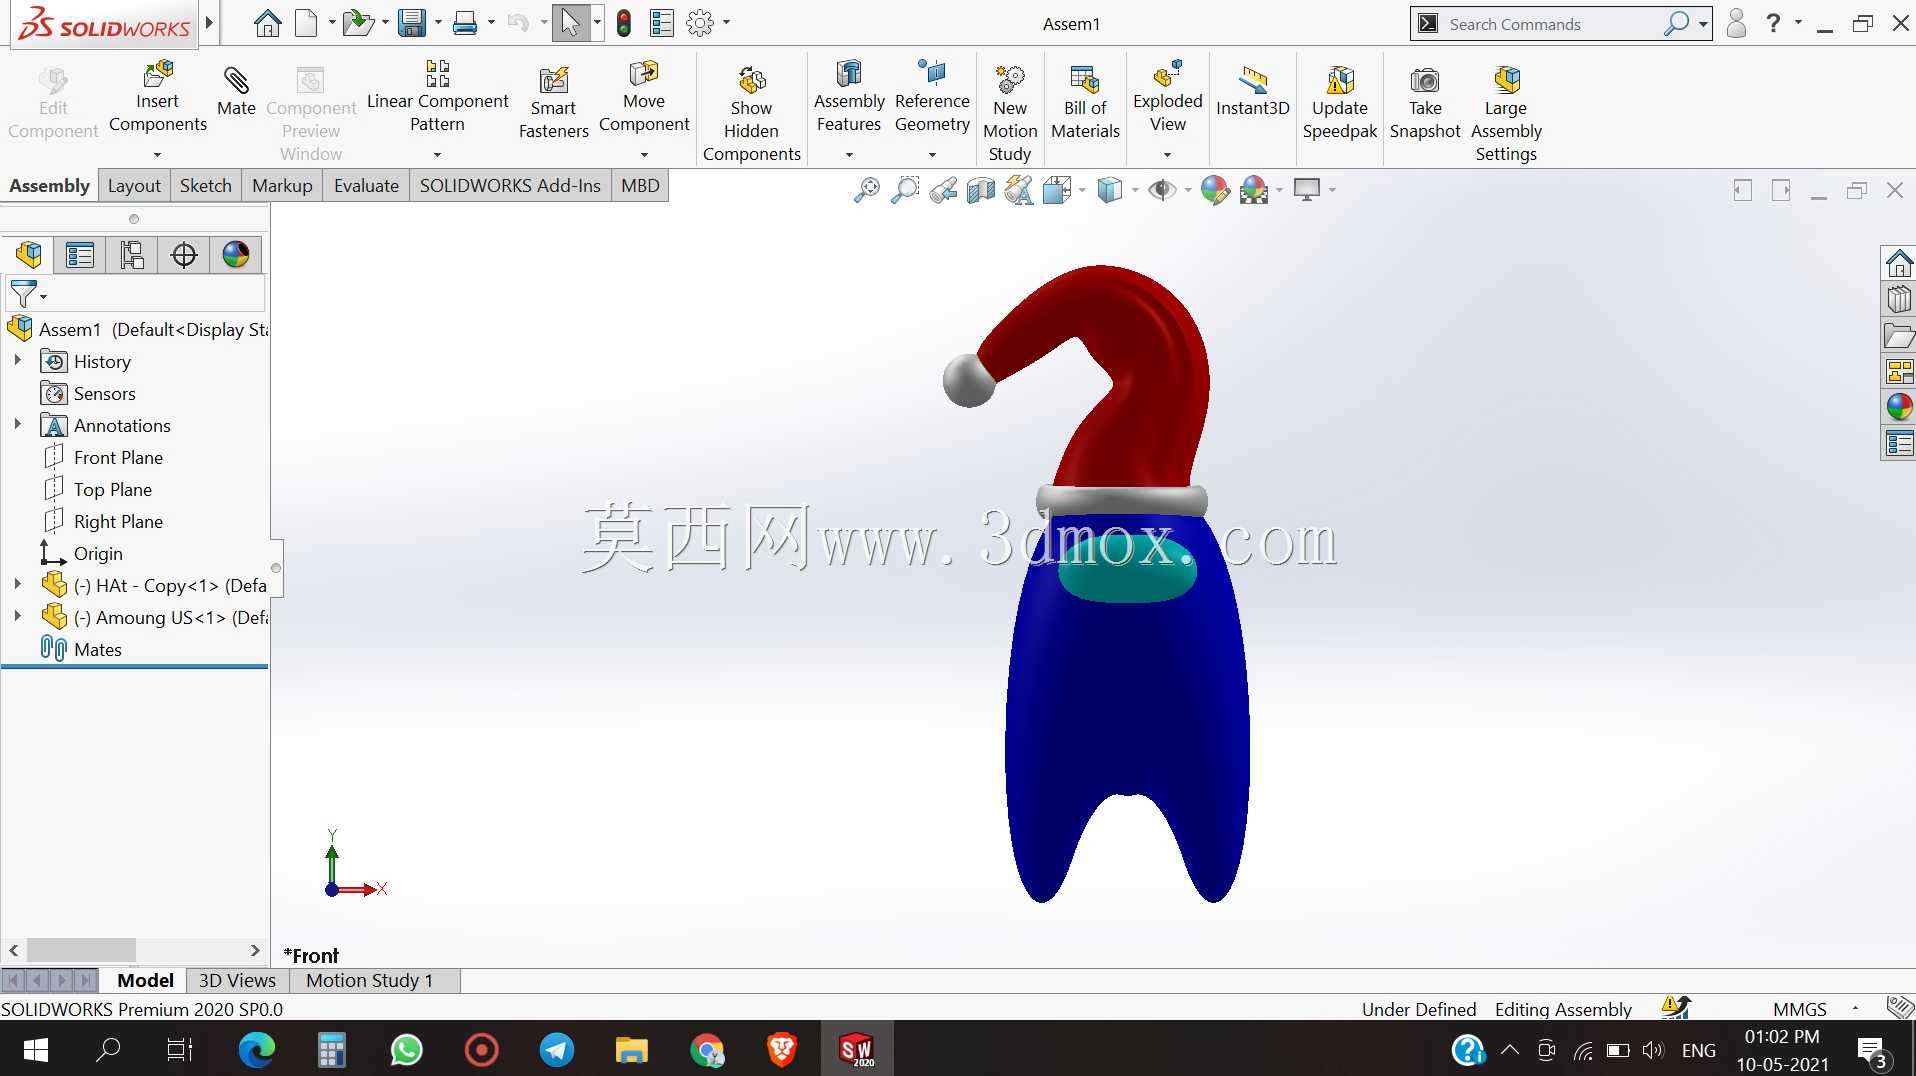Image resolution: width=1916 pixels, height=1076 pixels.
Task: Toggle the Section View icon
Action: [981, 189]
